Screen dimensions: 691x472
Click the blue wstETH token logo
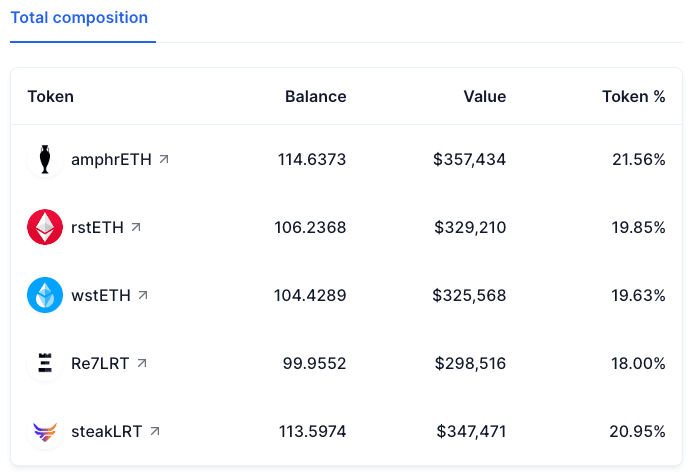45,295
